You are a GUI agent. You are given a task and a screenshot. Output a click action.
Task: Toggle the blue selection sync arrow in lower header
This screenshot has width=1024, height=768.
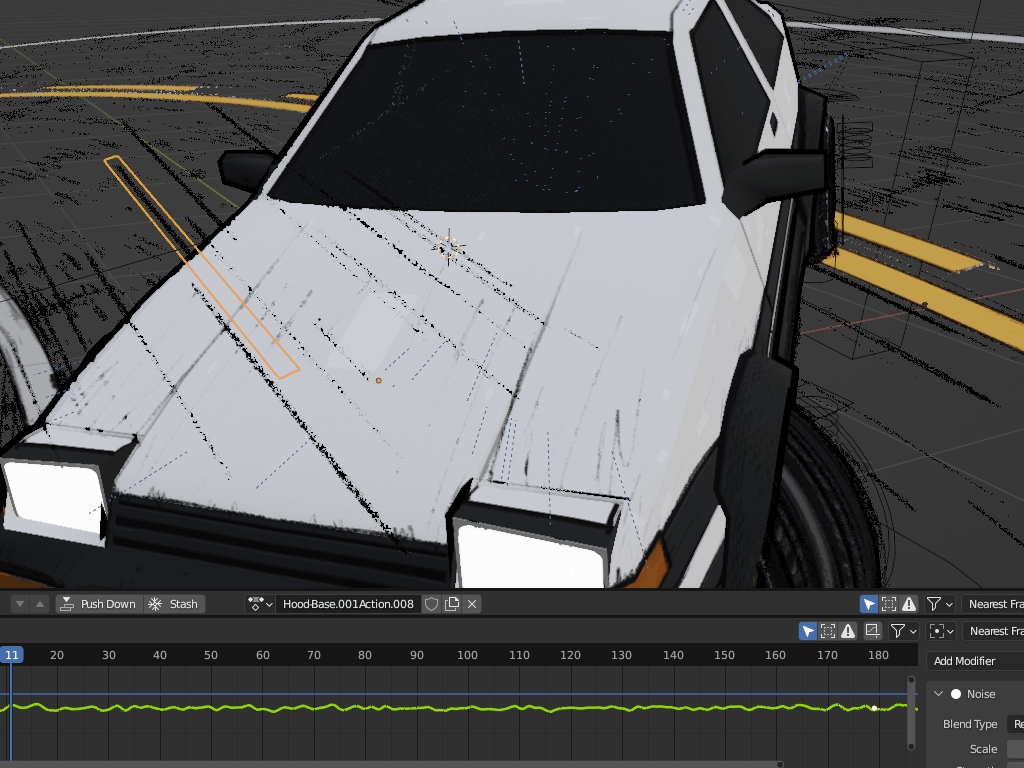869,603
